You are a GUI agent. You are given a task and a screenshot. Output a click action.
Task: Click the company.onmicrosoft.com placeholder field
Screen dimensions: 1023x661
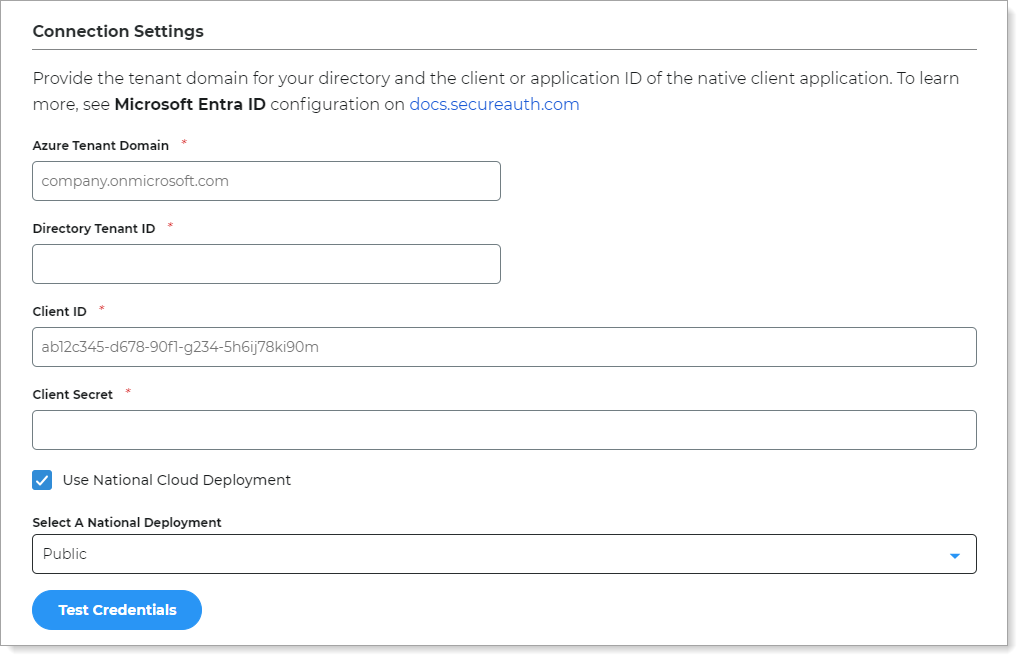point(266,181)
